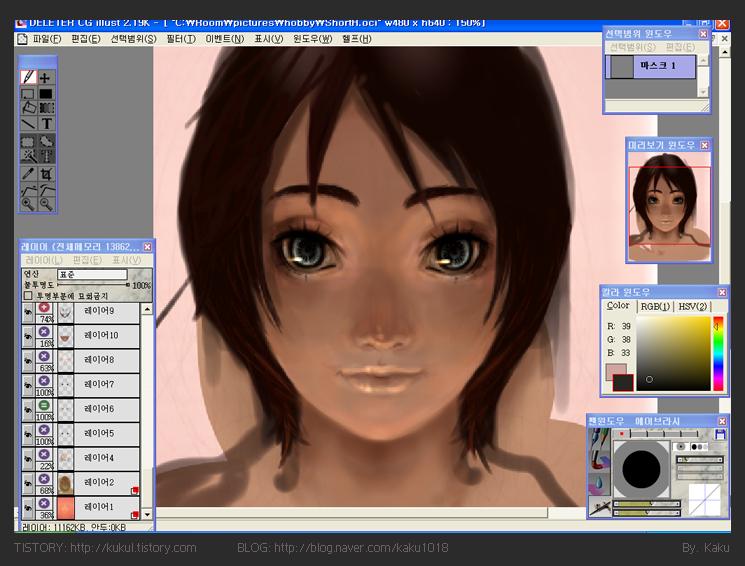Select the hollow rectangle shape tool
This screenshot has width=745, height=566.
click(x=28, y=94)
